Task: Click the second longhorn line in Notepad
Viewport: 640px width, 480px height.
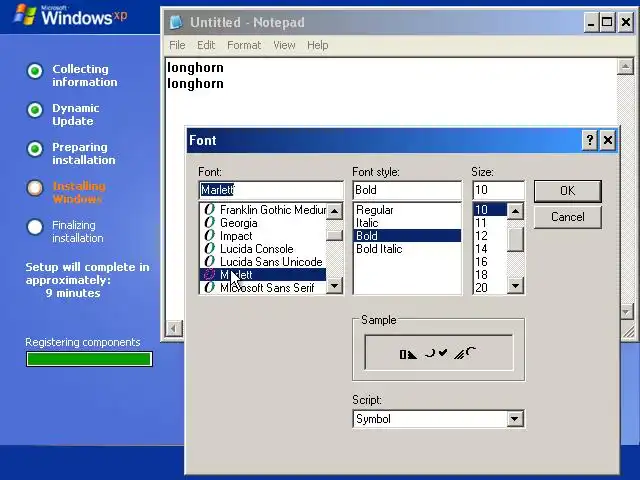Action: tap(196, 84)
